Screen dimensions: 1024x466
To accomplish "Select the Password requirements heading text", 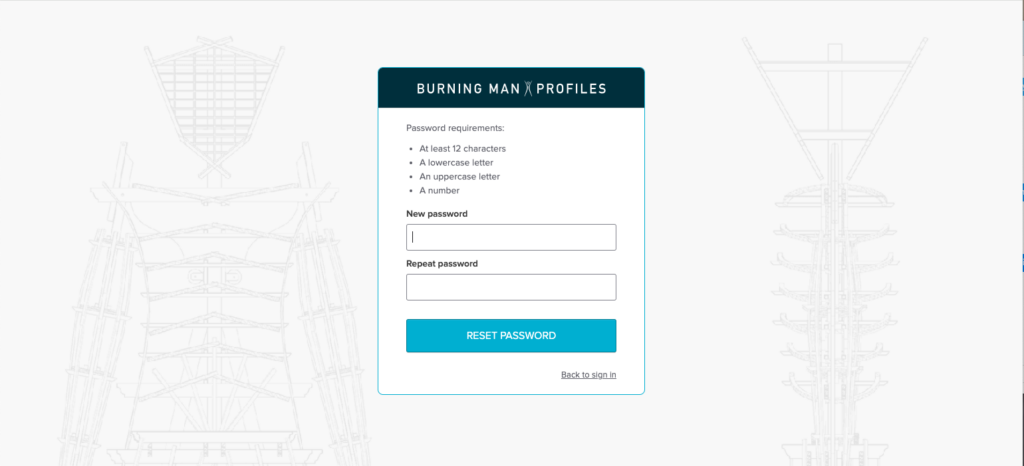I will click(455, 128).
